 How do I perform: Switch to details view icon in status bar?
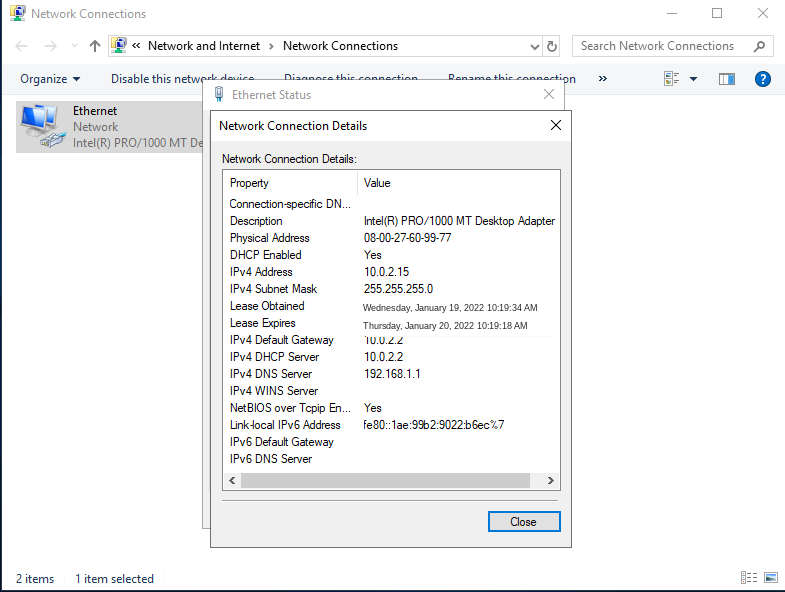[x=749, y=577]
